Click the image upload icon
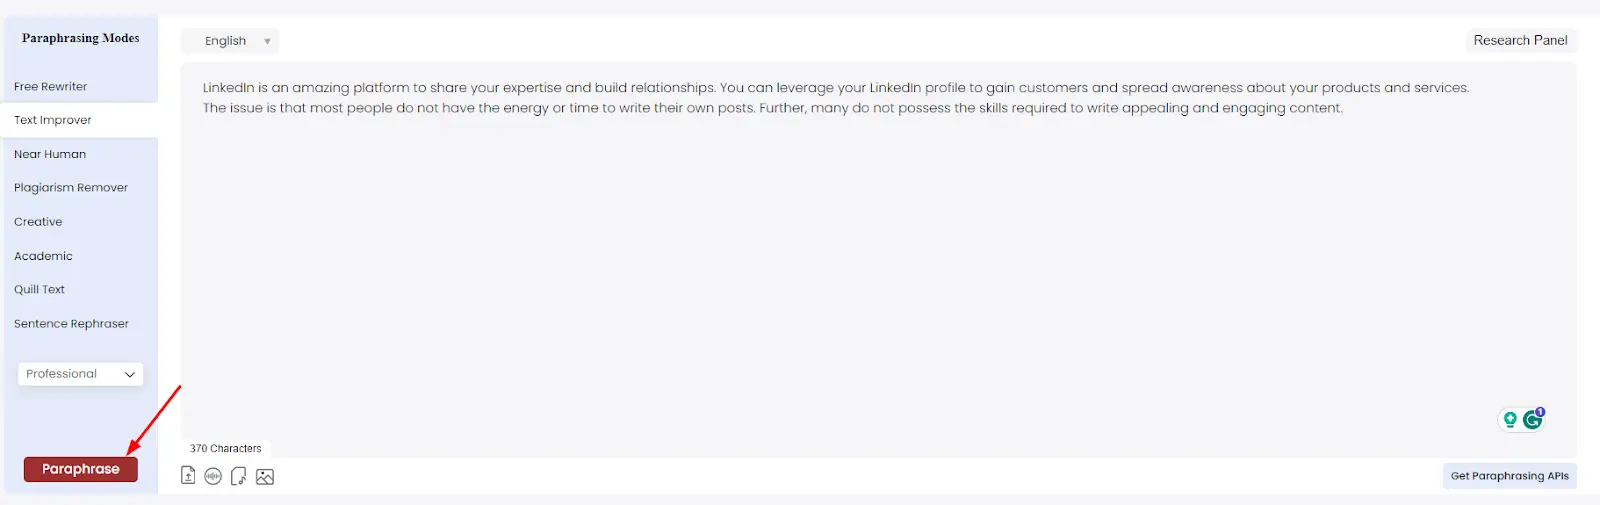Image resolution: width=1600 pixels, height=505 pixels. click(x=265, y=477)
